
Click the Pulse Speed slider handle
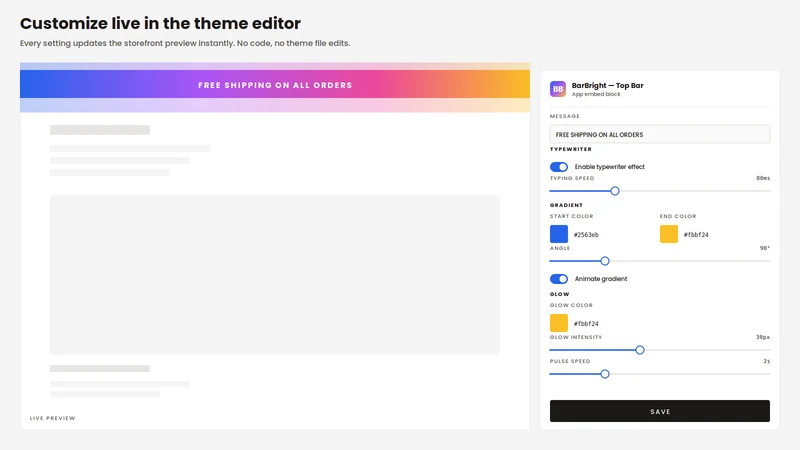605,374
